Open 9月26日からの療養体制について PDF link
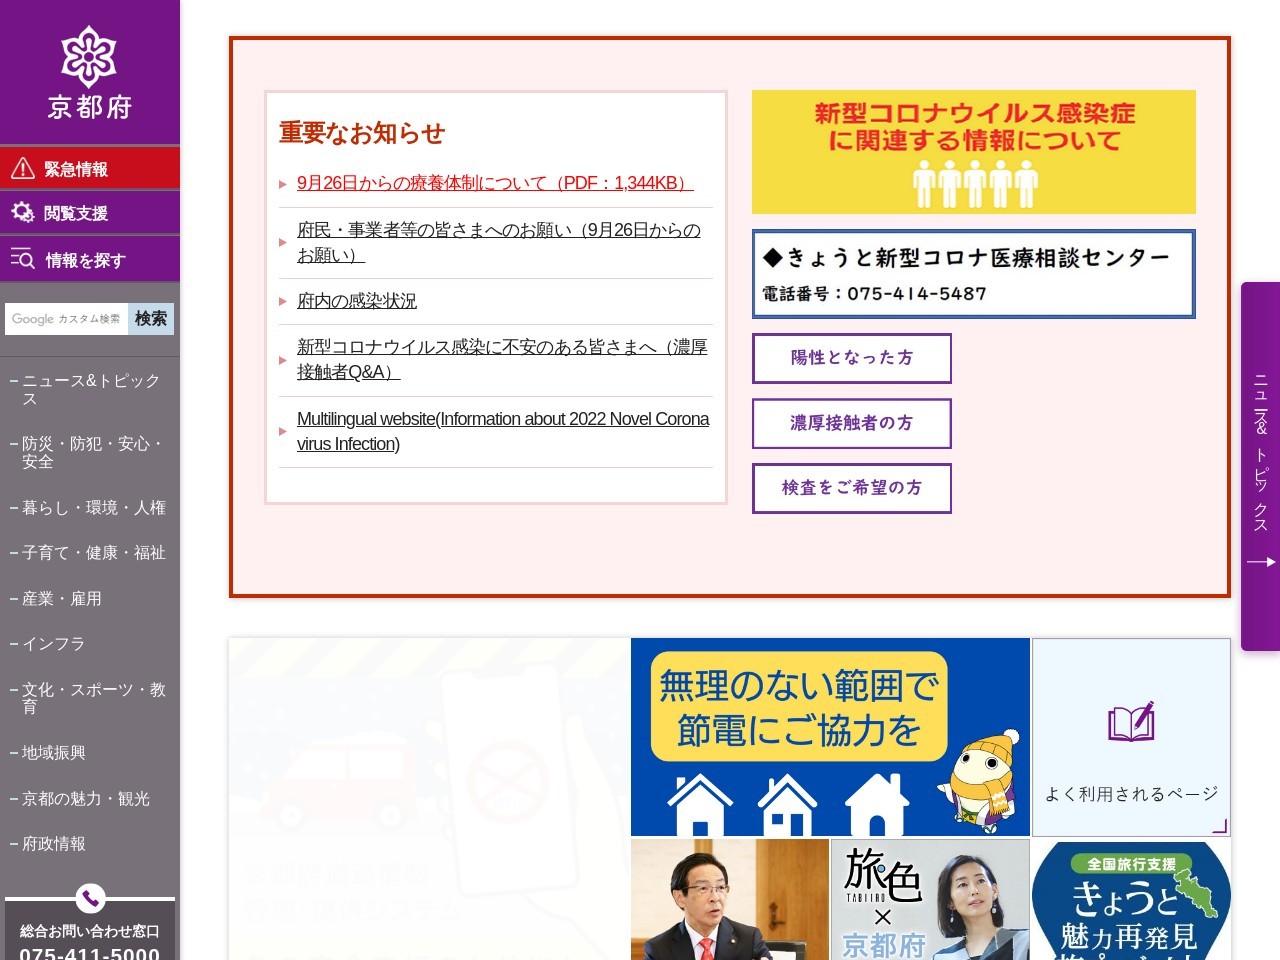Viewport: 1280px width, 960px height. pyautogui.click(x=495, y=183)
